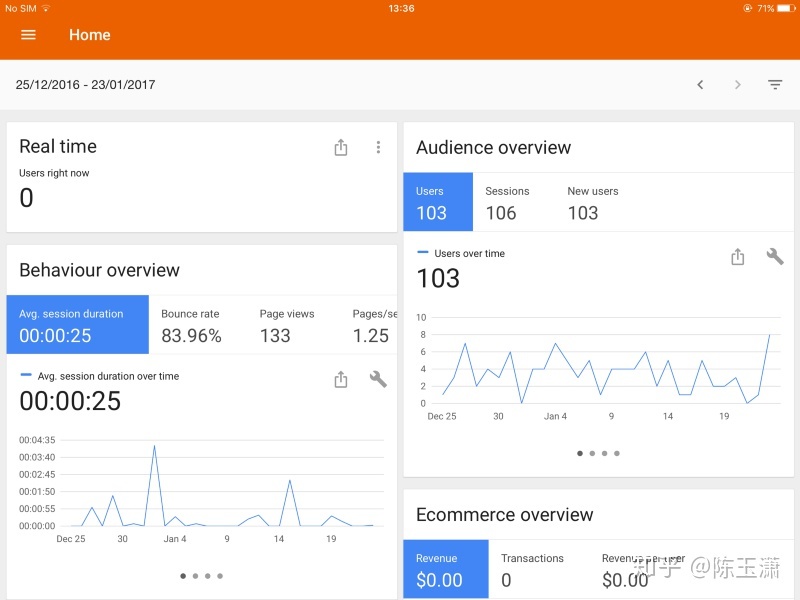Share the Real time card
This screenshot has width=800, height=600.
341,147
